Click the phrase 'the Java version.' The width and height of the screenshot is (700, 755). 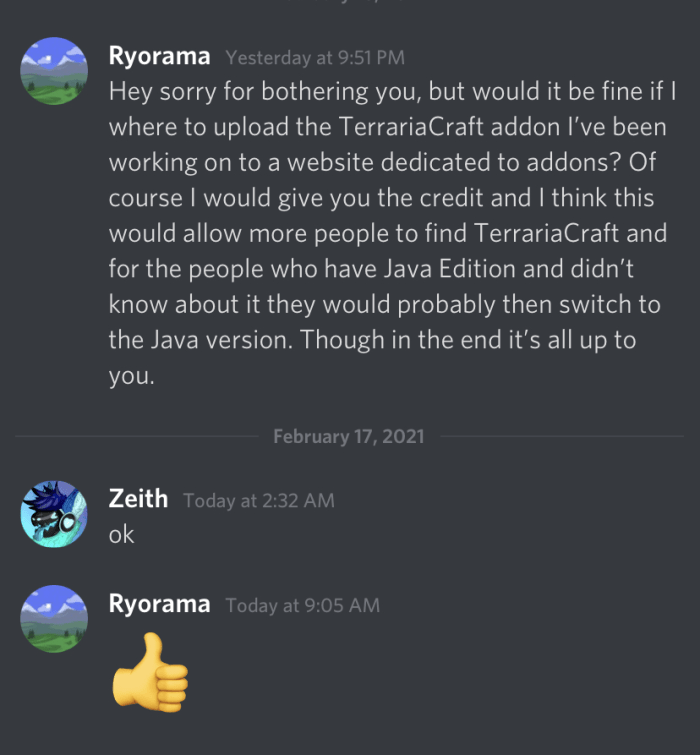pyautogui.click(x=201, y=339)
